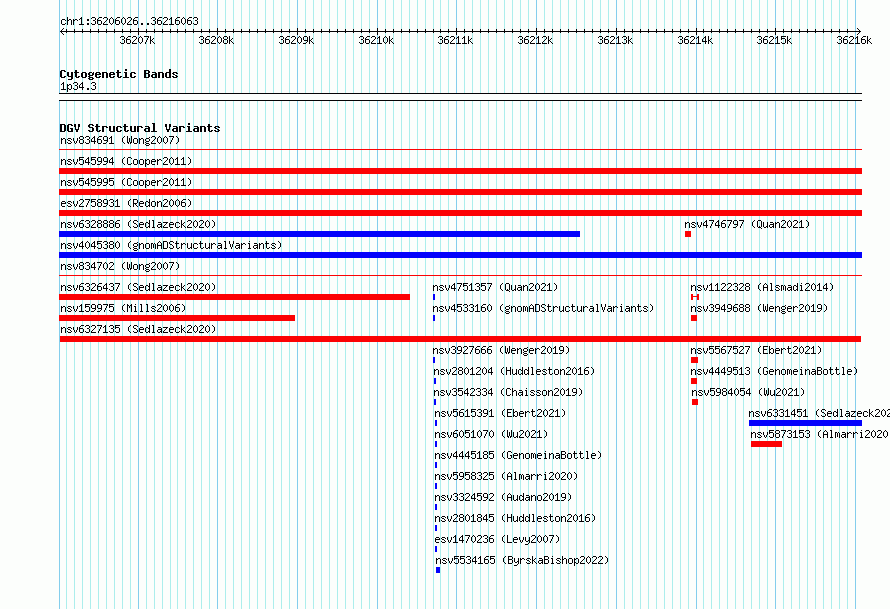Select the blue marker under nsv5534165
This screenshot has height=609, width=890.
pyautogui.click(x=438, y=570)
